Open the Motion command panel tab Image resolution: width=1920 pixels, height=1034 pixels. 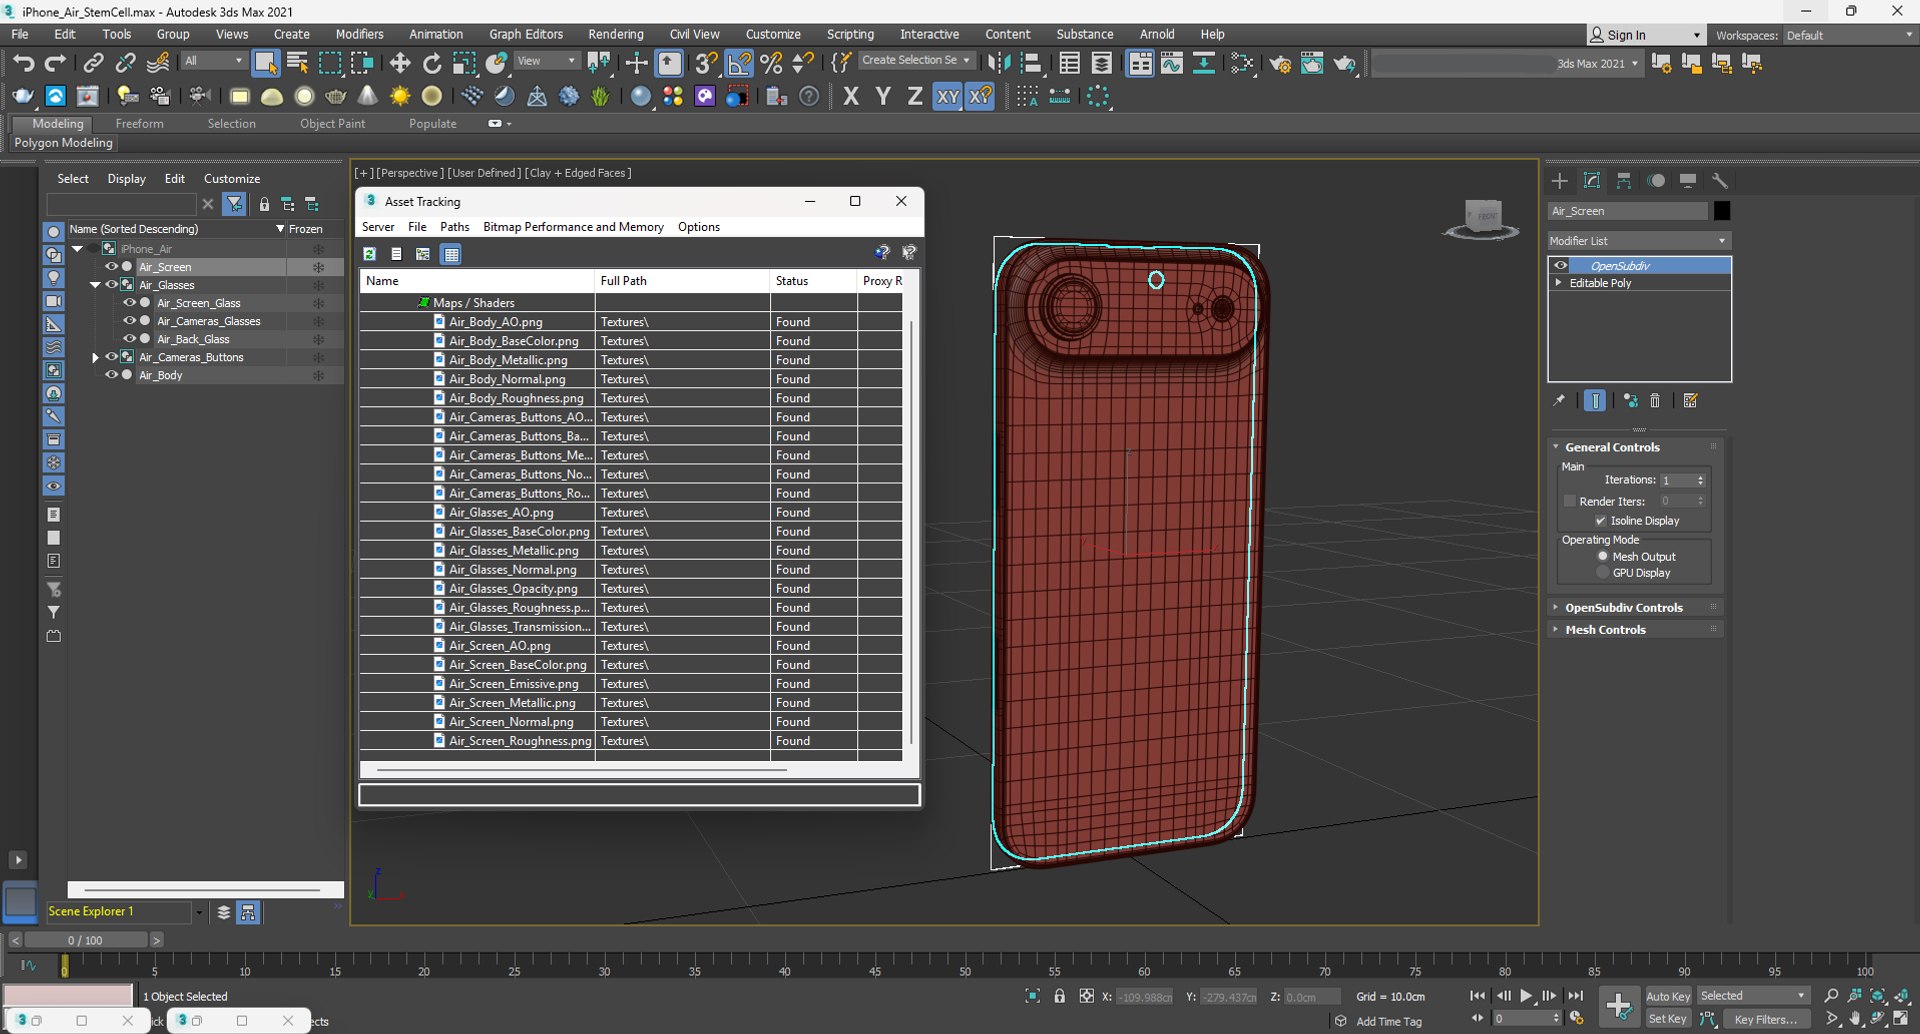1656,181
